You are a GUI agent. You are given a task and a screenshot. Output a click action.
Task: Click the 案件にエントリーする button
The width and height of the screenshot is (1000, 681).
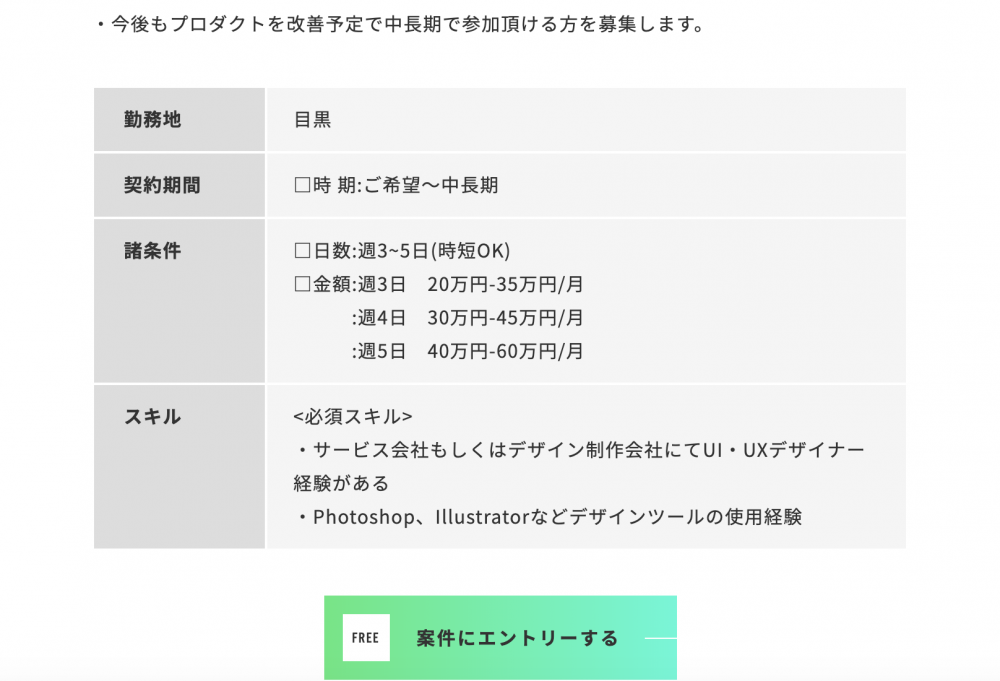coord(500,638)
